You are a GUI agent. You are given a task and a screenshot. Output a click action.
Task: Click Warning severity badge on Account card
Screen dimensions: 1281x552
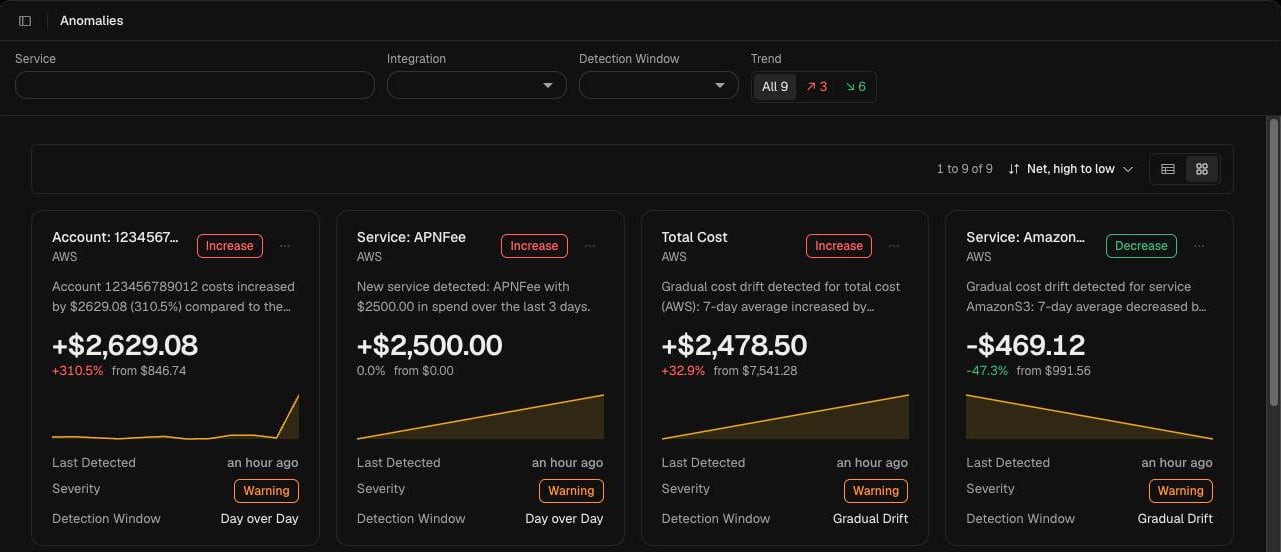pyautogui.click(x=266, y=491)
